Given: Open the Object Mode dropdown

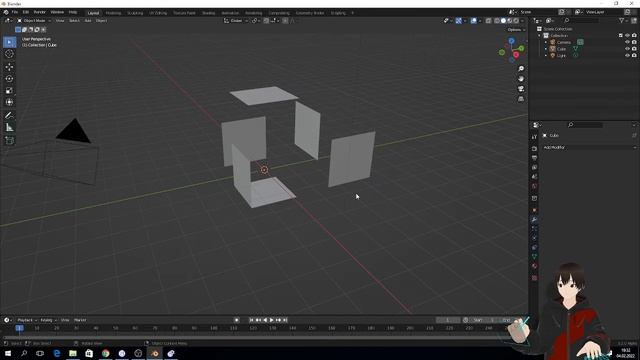Looking at the screenshot, I should click(x=34, y=21).
